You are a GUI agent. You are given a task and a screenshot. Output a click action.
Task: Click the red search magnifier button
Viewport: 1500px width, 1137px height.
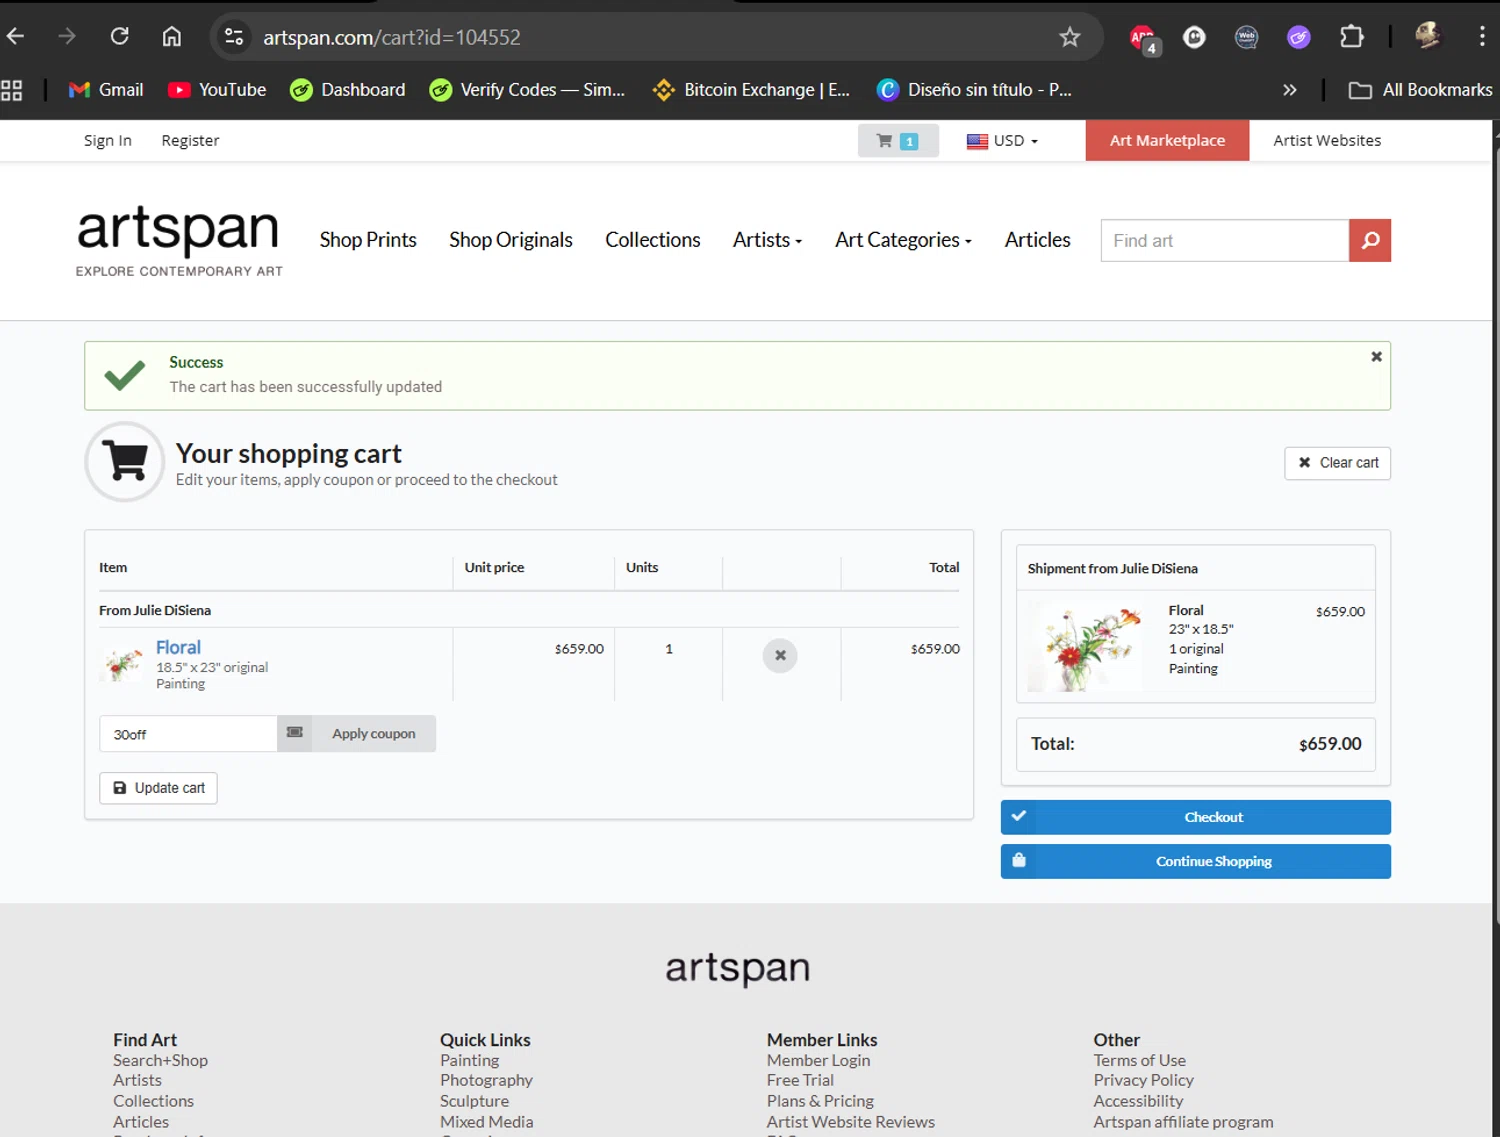[1370, 240]
